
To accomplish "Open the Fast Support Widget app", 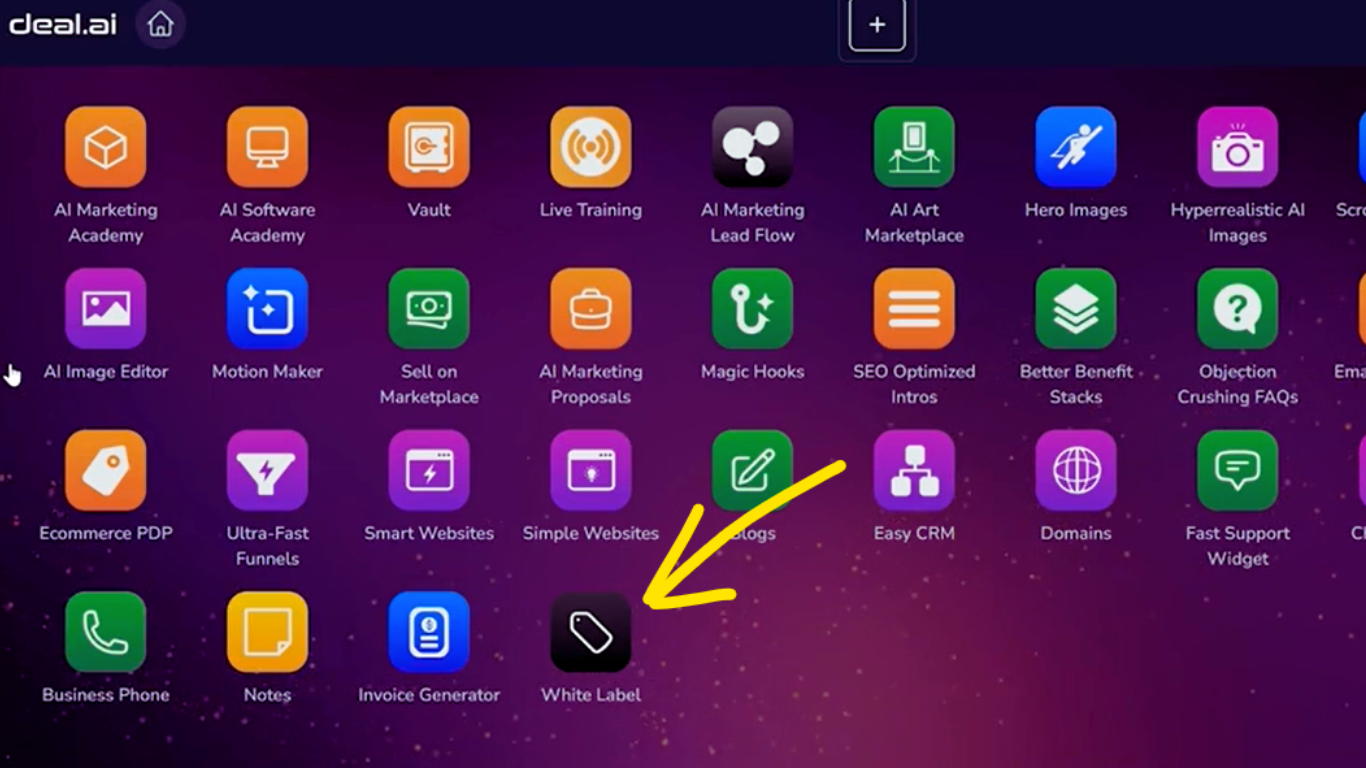I will coord(1238,471).
